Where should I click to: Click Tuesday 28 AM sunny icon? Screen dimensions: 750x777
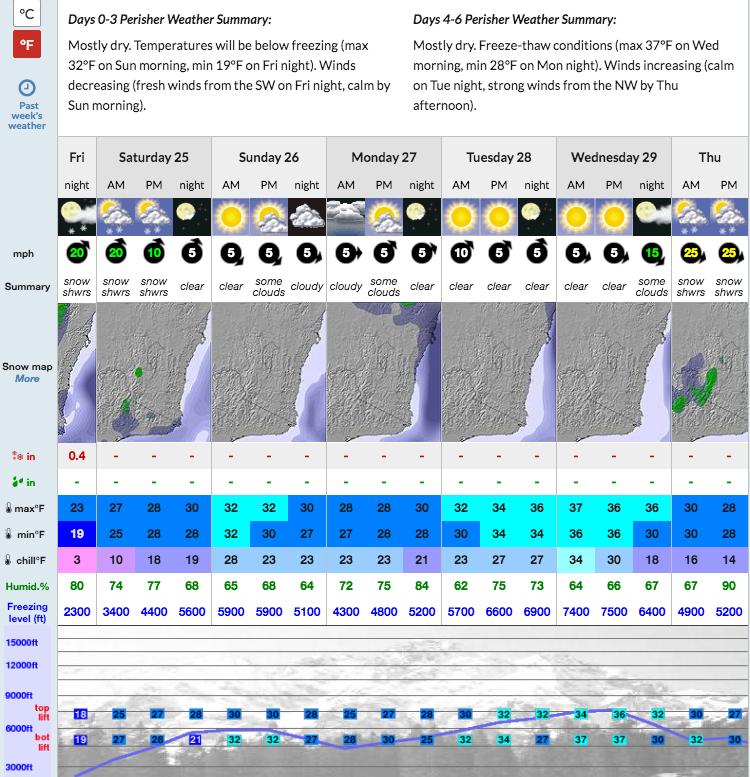pos(461,217)
